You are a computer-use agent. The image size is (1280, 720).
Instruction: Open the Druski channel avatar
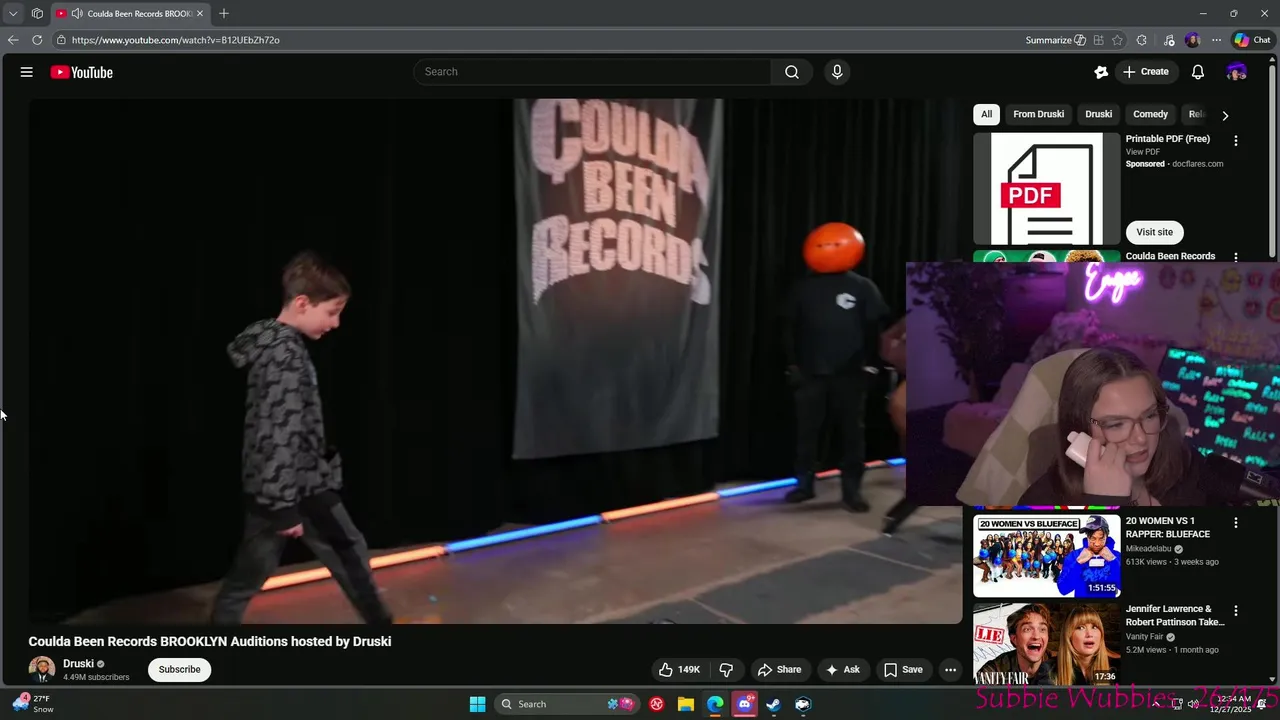tap(42, 669)
